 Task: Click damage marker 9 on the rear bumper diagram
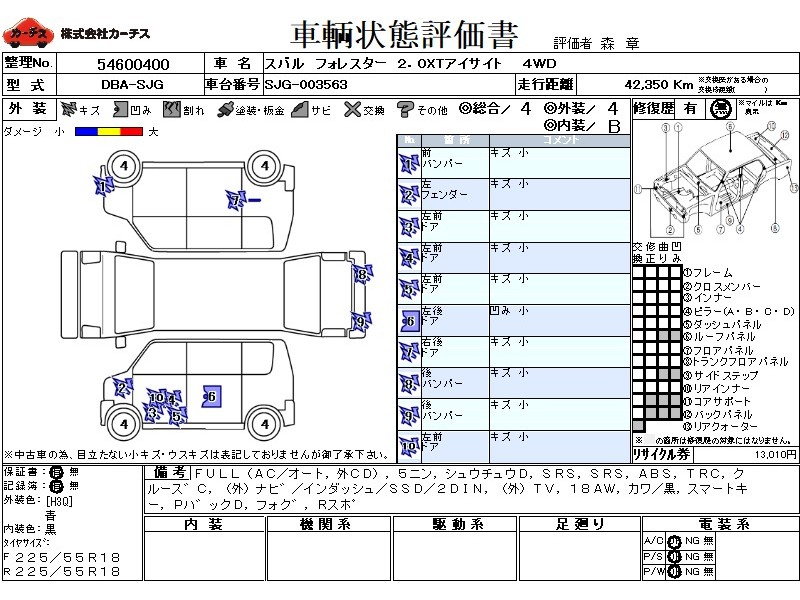(x=361, y=321)
